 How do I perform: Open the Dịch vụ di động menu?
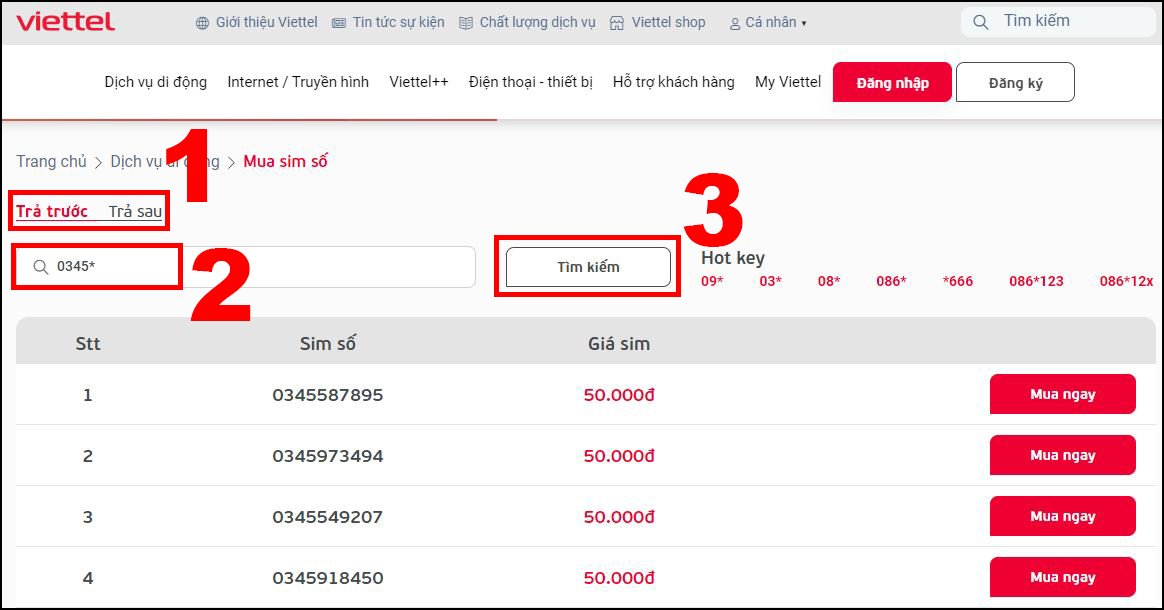(x=155, y=82)
